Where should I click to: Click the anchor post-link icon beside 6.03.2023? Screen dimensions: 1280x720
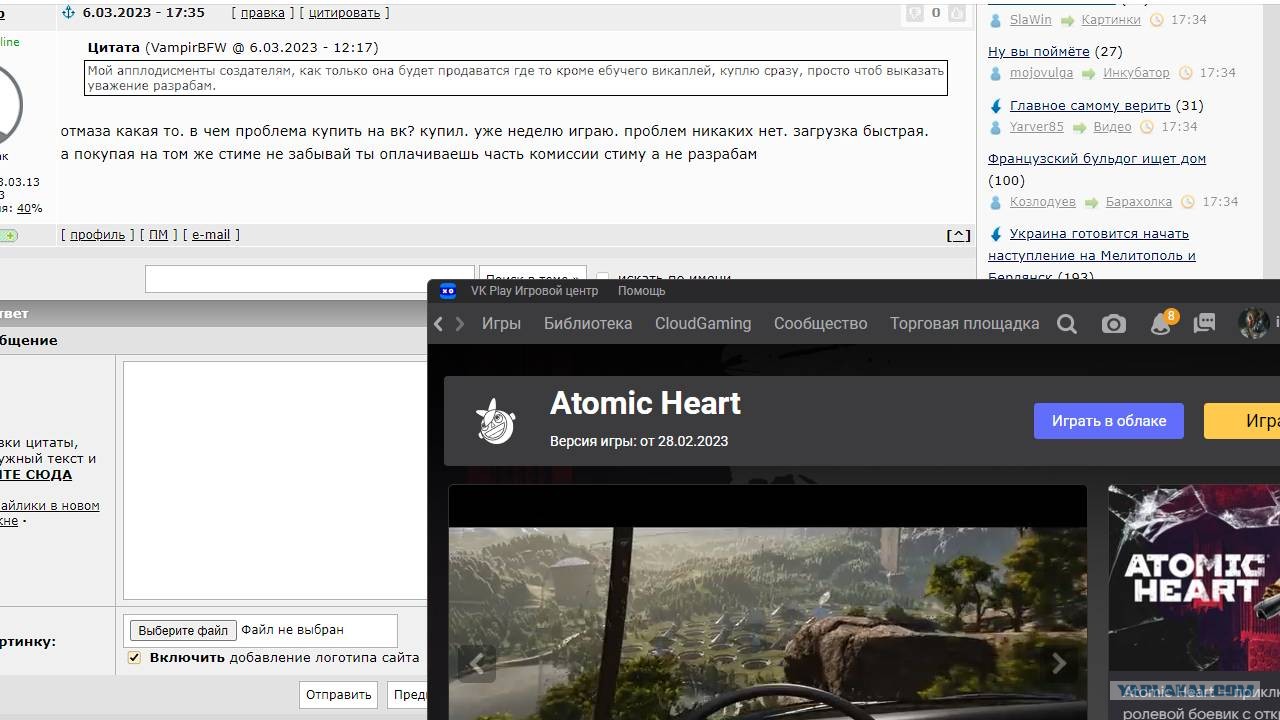[68, 13]
